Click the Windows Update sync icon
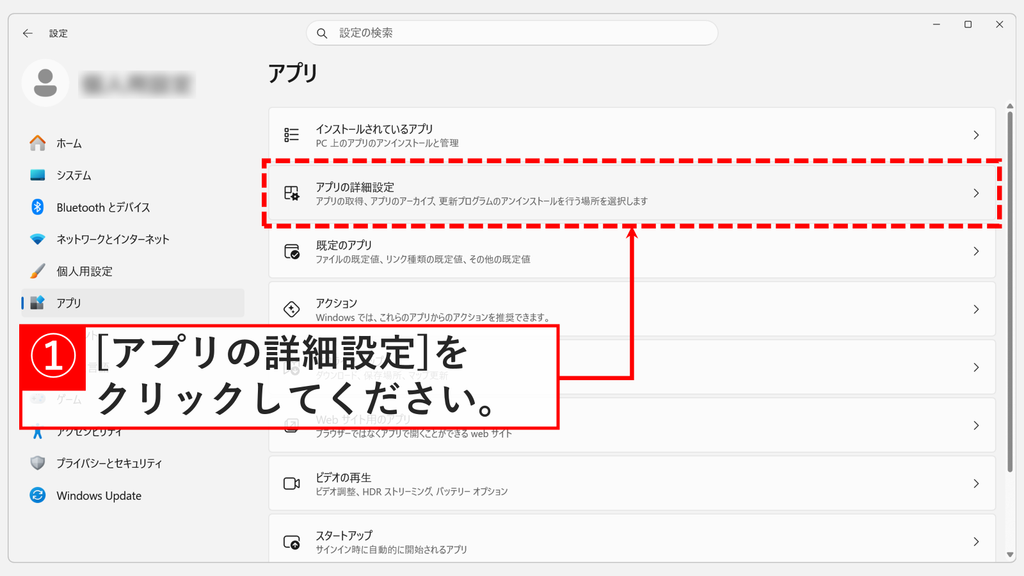 (x=38, y=496)
